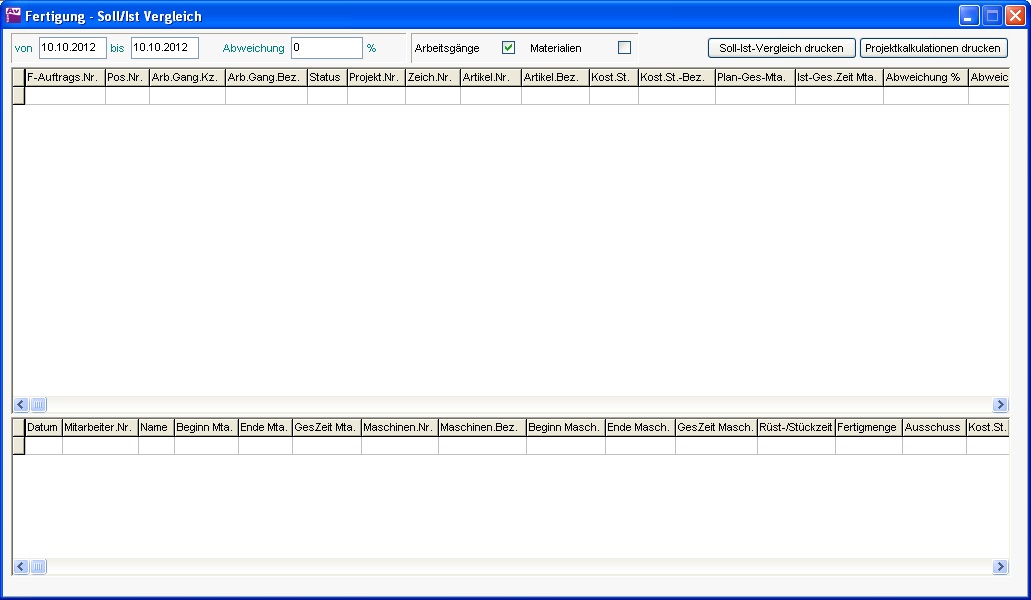Click the application icon in title bar
This screenshot has height=600, width=1031.
(x=14, y=15)
